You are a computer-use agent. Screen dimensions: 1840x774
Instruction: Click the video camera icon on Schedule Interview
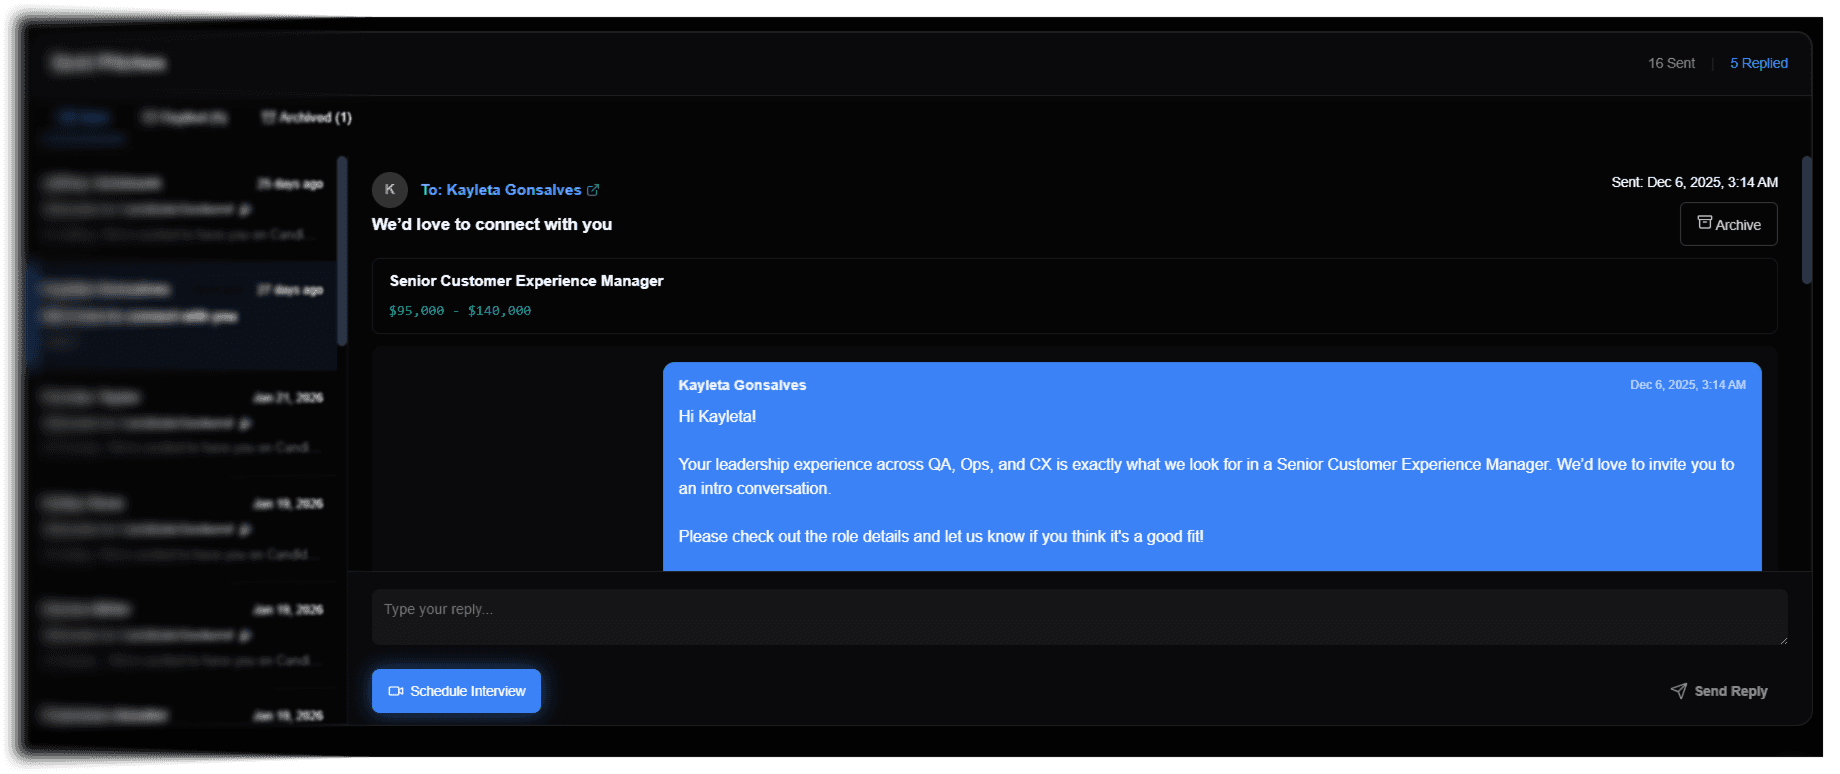pyautogui.click(x=396, y=691)
